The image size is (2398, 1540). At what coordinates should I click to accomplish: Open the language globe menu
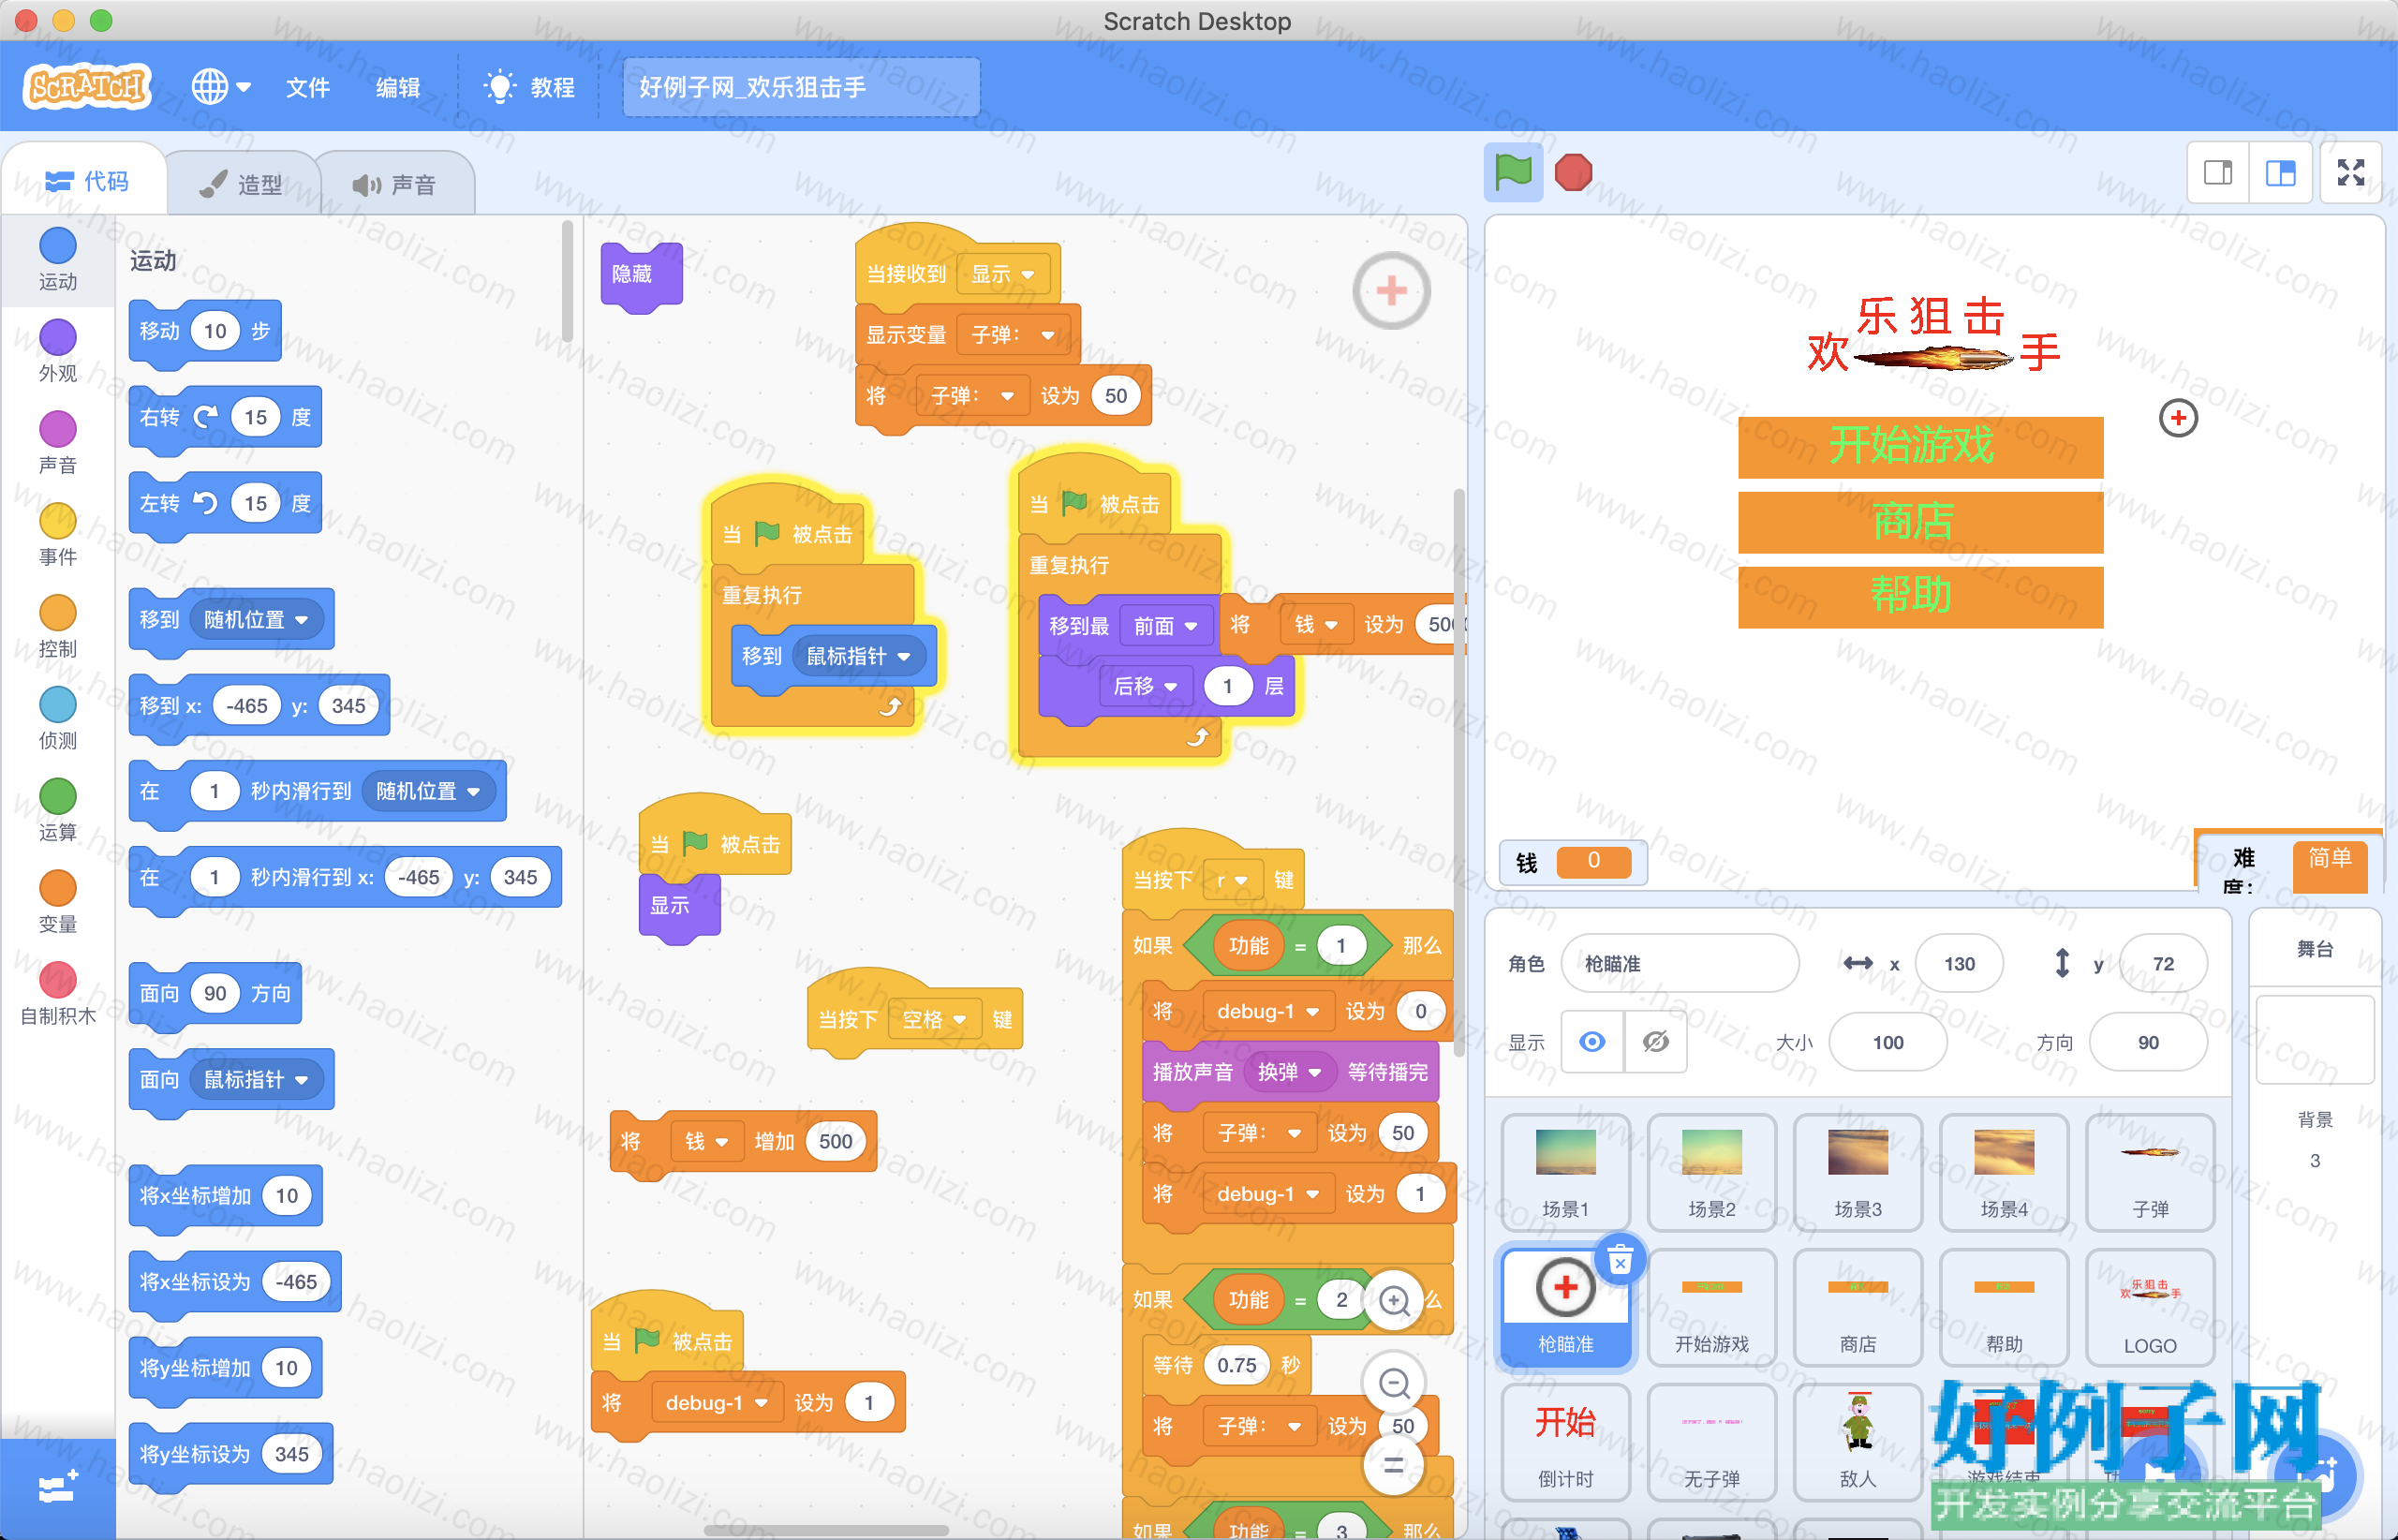tap(220, 87)
